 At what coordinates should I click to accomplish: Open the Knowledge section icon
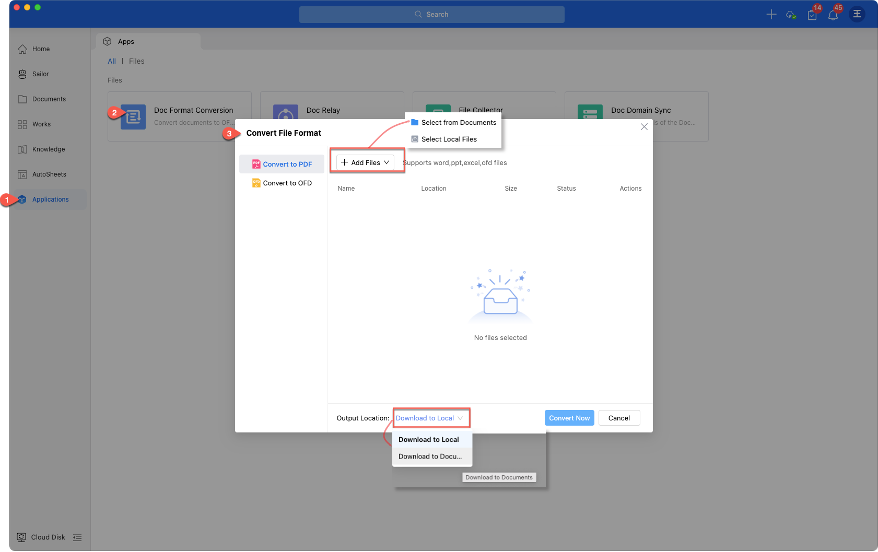point(22,149)
